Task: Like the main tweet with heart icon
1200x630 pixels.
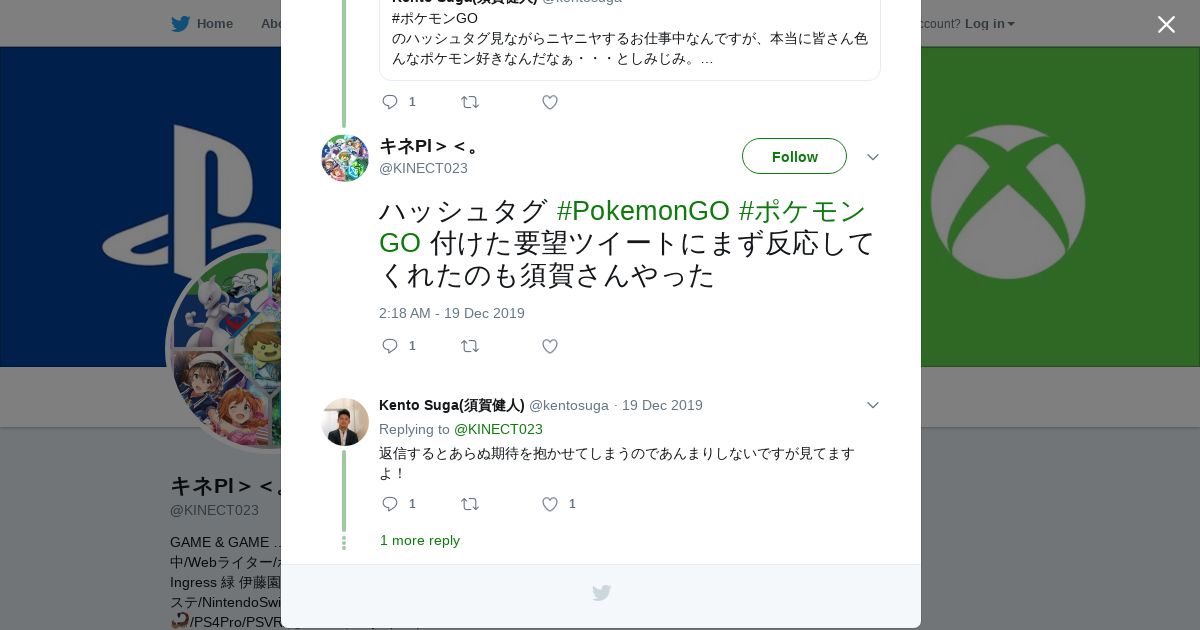Action: [550, 346]
